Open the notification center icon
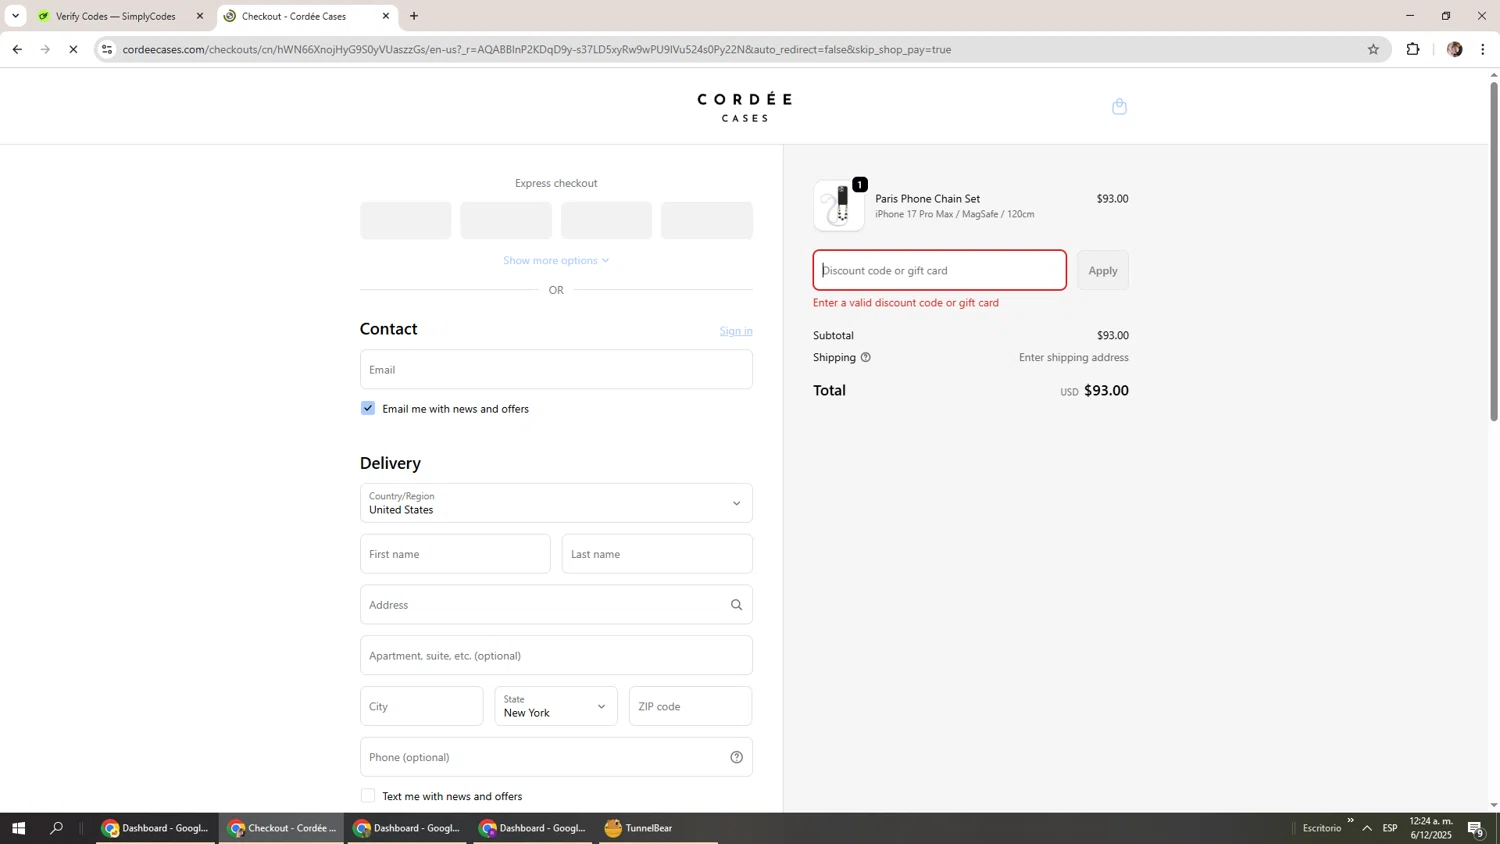Viewport: 1500px width, 844px height. pyautogui.click(x=1476, y=828)
